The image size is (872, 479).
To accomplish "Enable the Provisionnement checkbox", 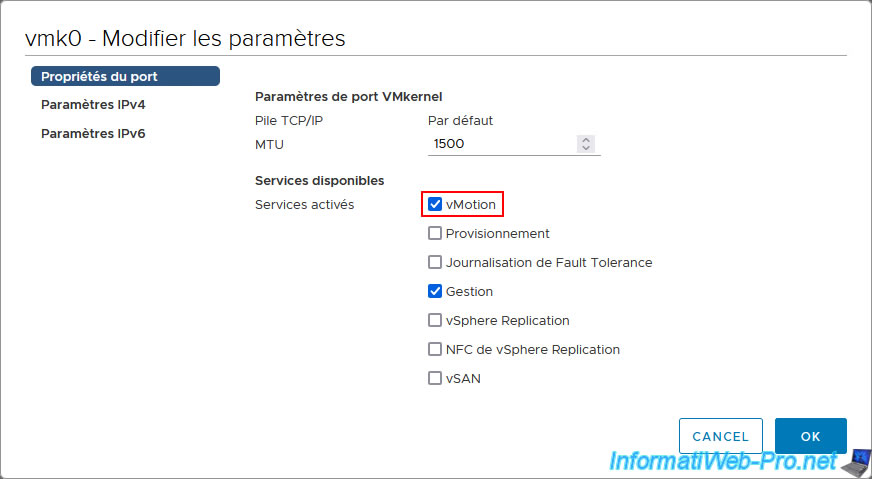I will click(434, 234).
